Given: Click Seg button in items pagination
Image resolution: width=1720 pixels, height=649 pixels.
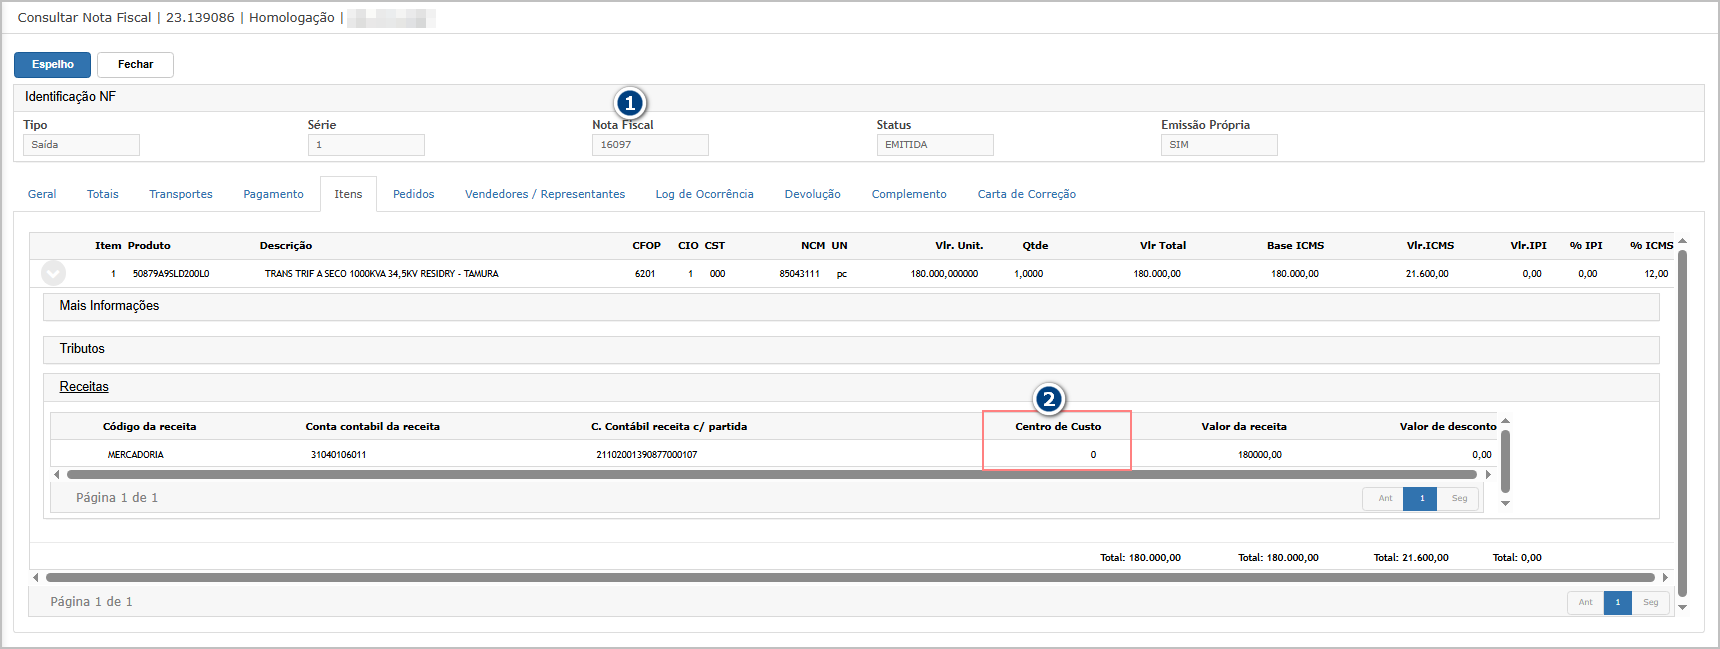Looking at the screenshot, I should (1650, 602).
